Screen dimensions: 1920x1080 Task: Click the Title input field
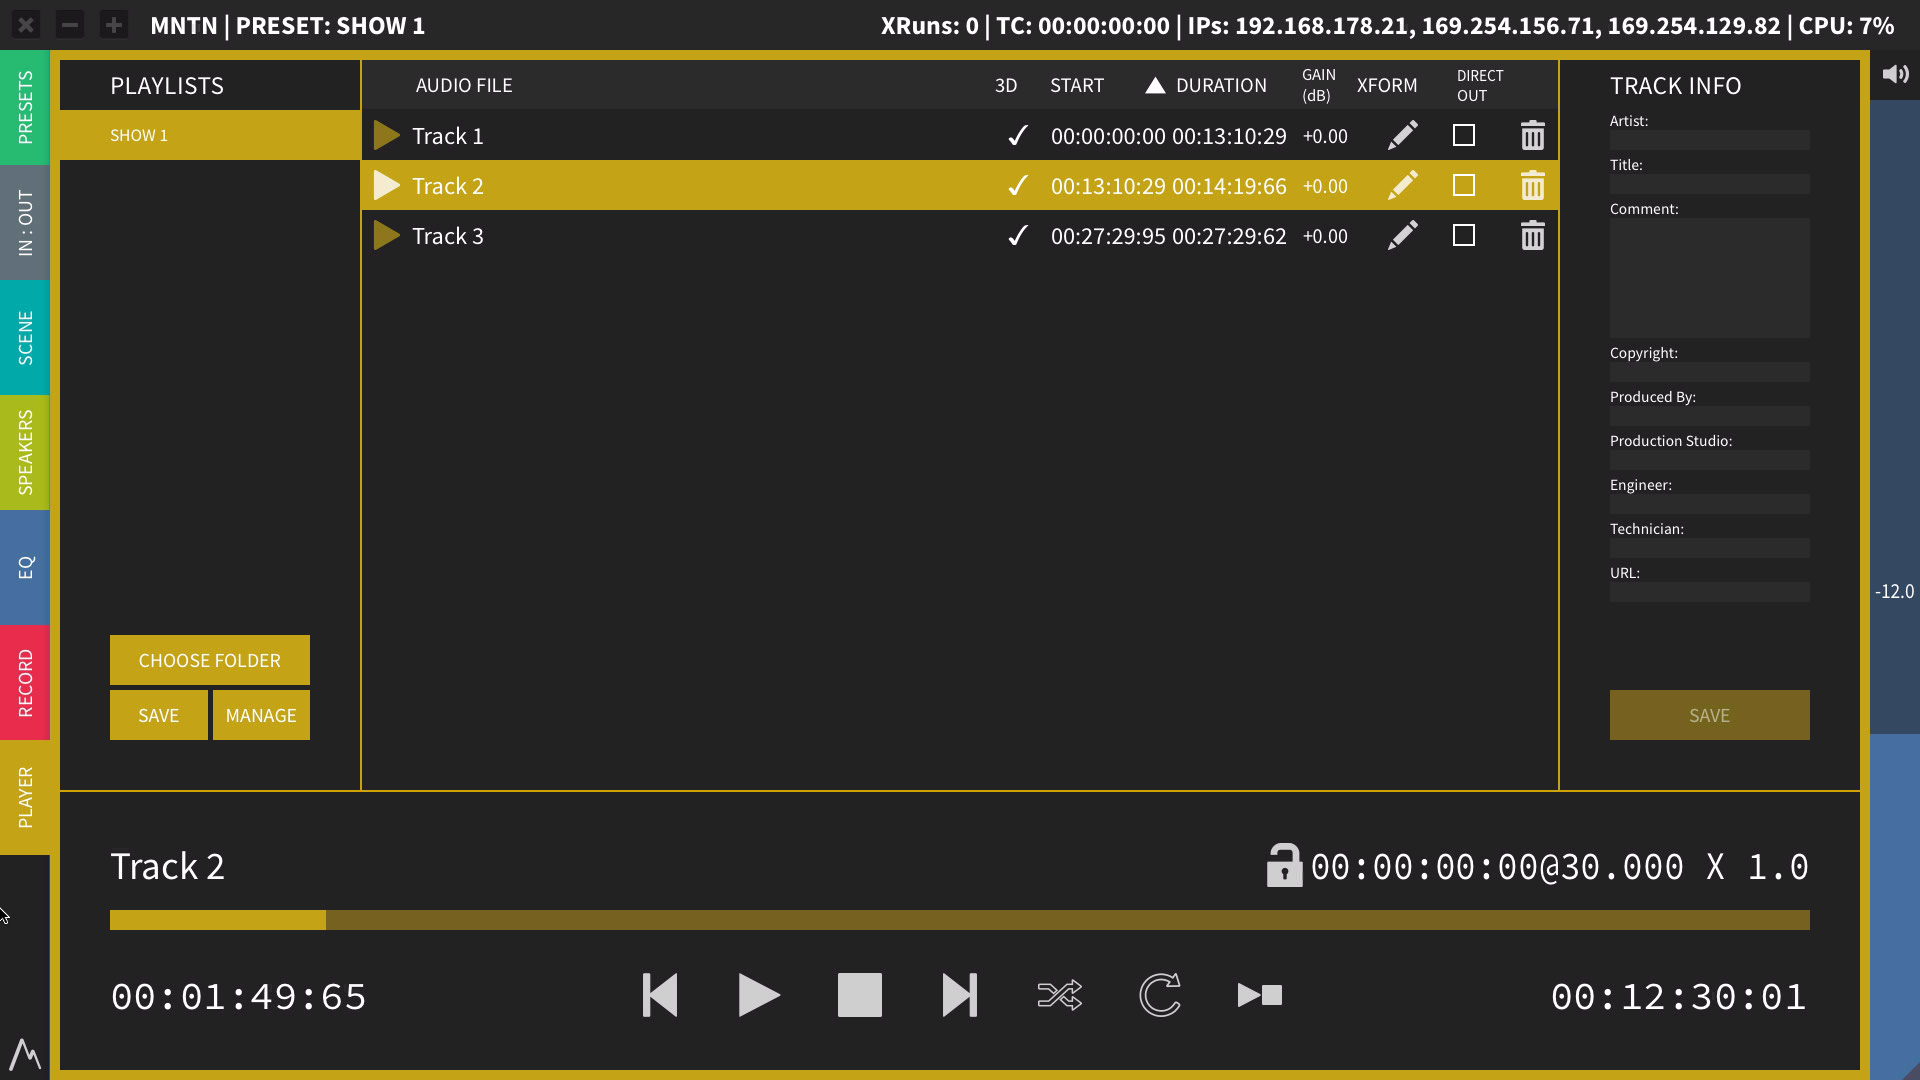1709,184
